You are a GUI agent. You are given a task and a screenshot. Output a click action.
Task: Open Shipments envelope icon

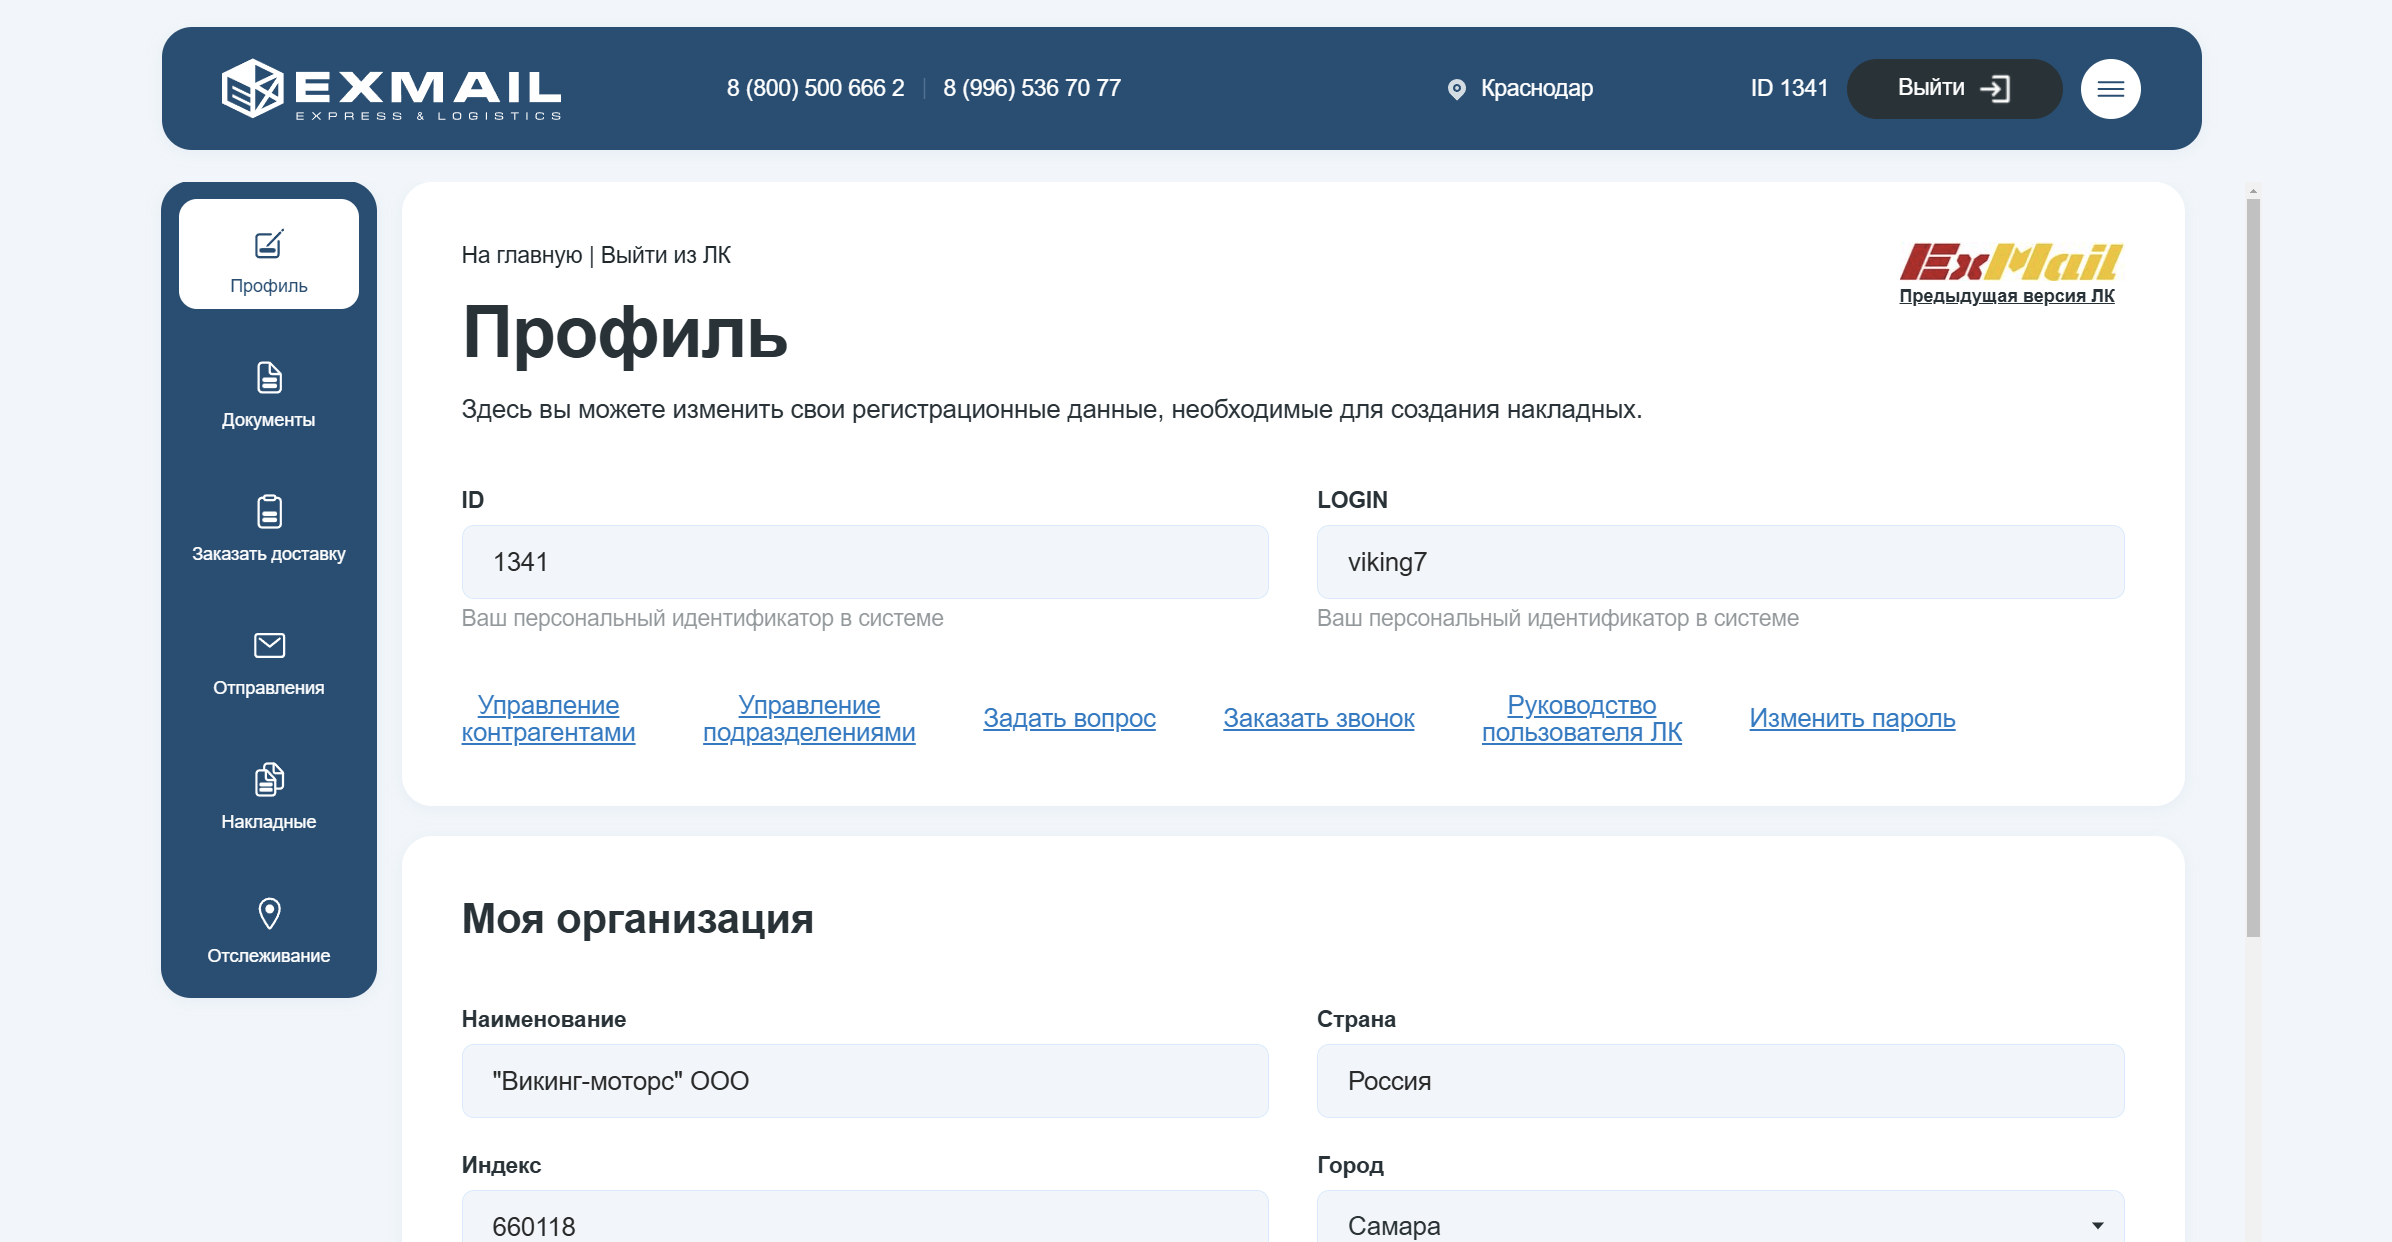click(268, 646)
